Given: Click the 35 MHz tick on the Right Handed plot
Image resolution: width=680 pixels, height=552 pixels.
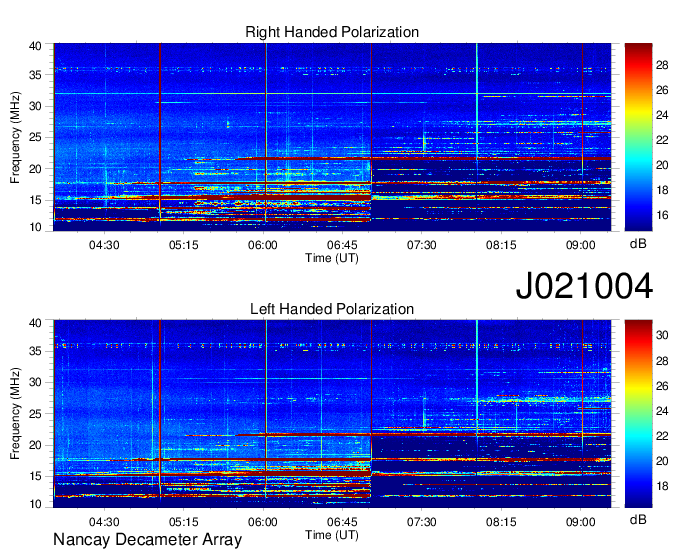Looking at the screenshot, I should [35, 75].
